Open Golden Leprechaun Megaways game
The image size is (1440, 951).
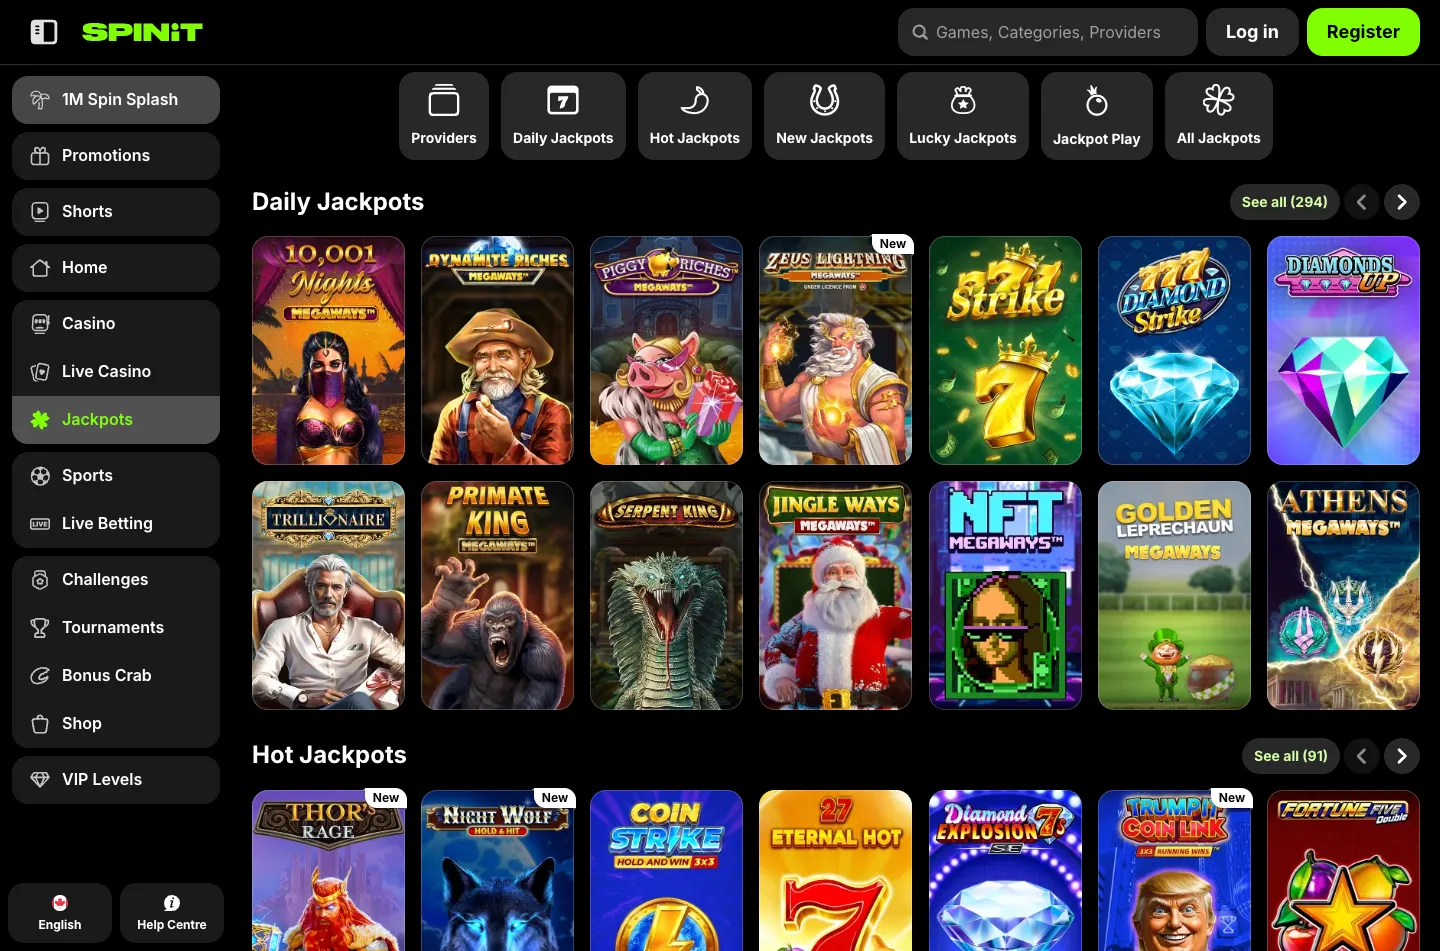(x=1174, y=596)
